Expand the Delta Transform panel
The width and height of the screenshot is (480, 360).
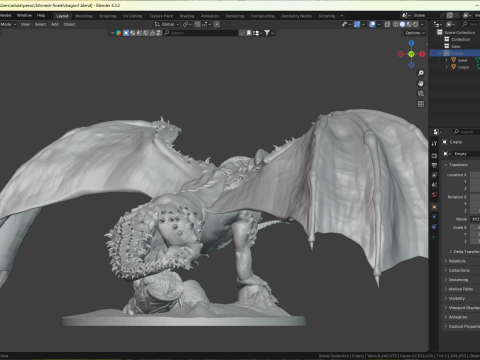(464, 251)
